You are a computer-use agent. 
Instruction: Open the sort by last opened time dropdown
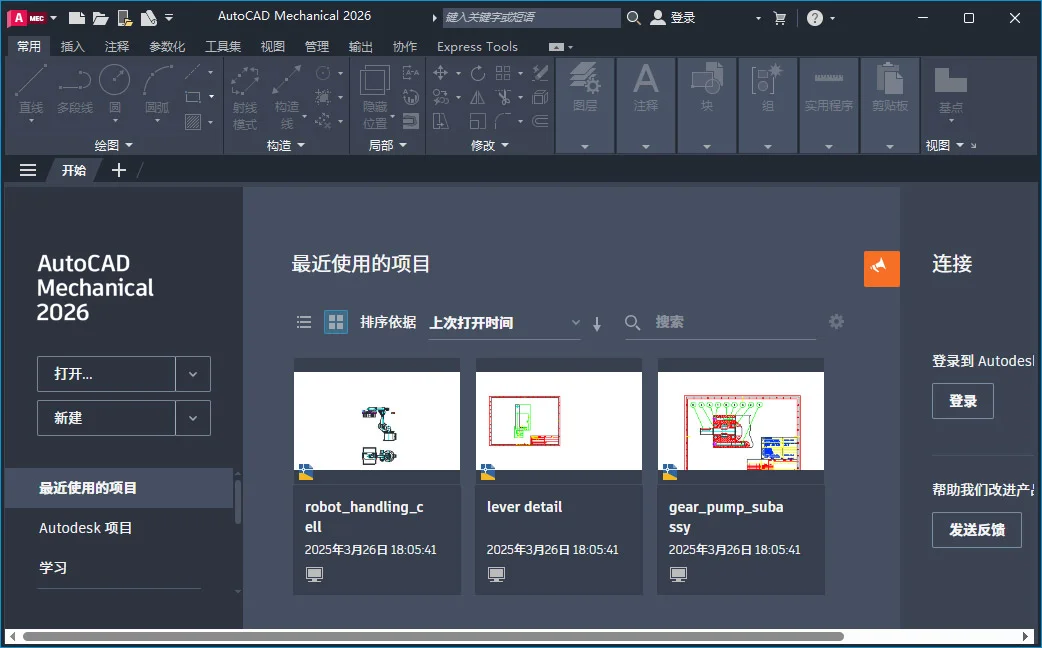click(x=504, y=323)
